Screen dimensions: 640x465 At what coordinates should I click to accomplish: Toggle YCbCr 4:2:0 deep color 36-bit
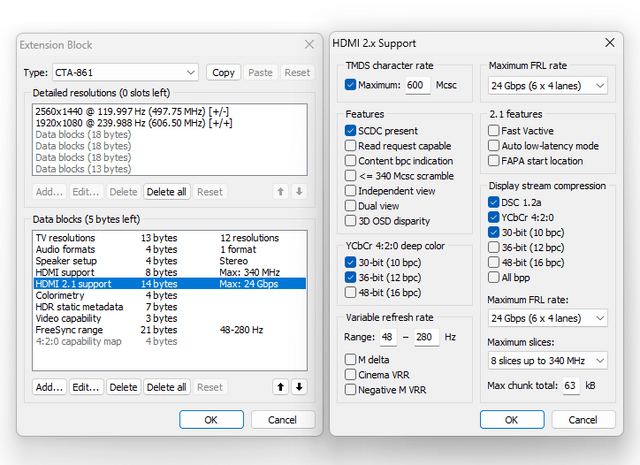pos(350,277)
